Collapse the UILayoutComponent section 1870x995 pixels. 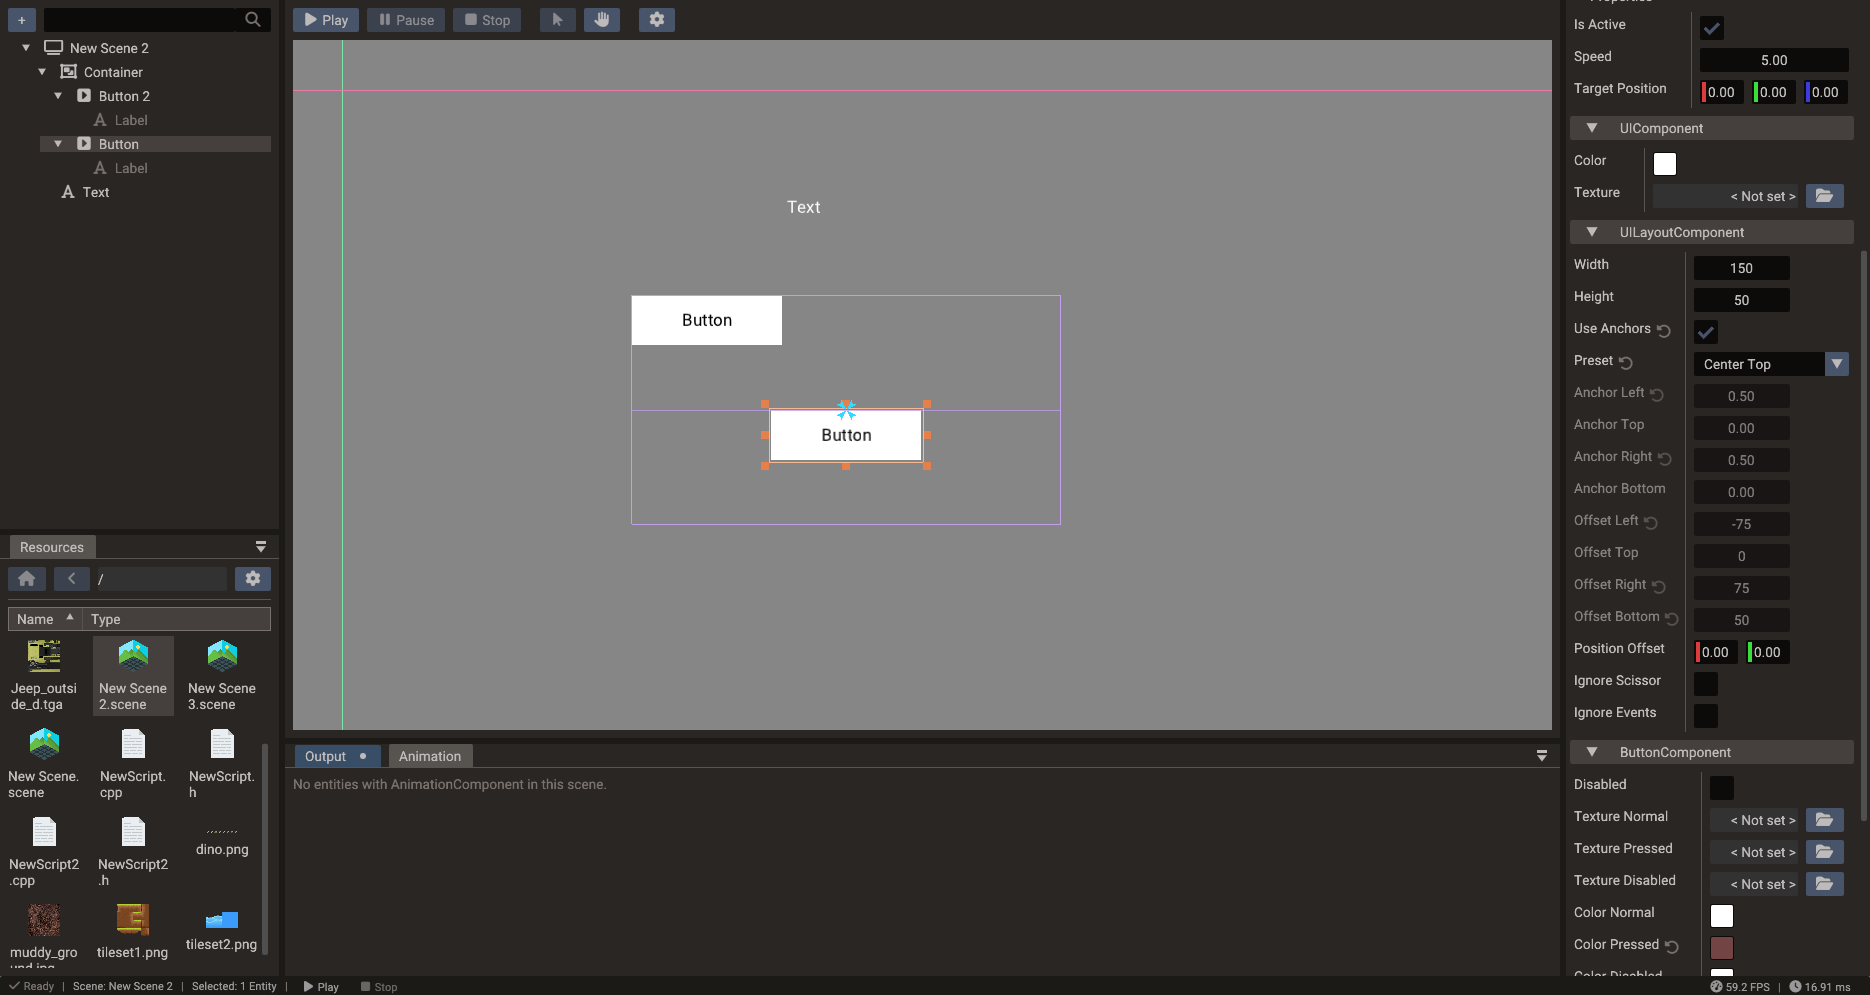pyautogui.click(x=1592, y=232)
